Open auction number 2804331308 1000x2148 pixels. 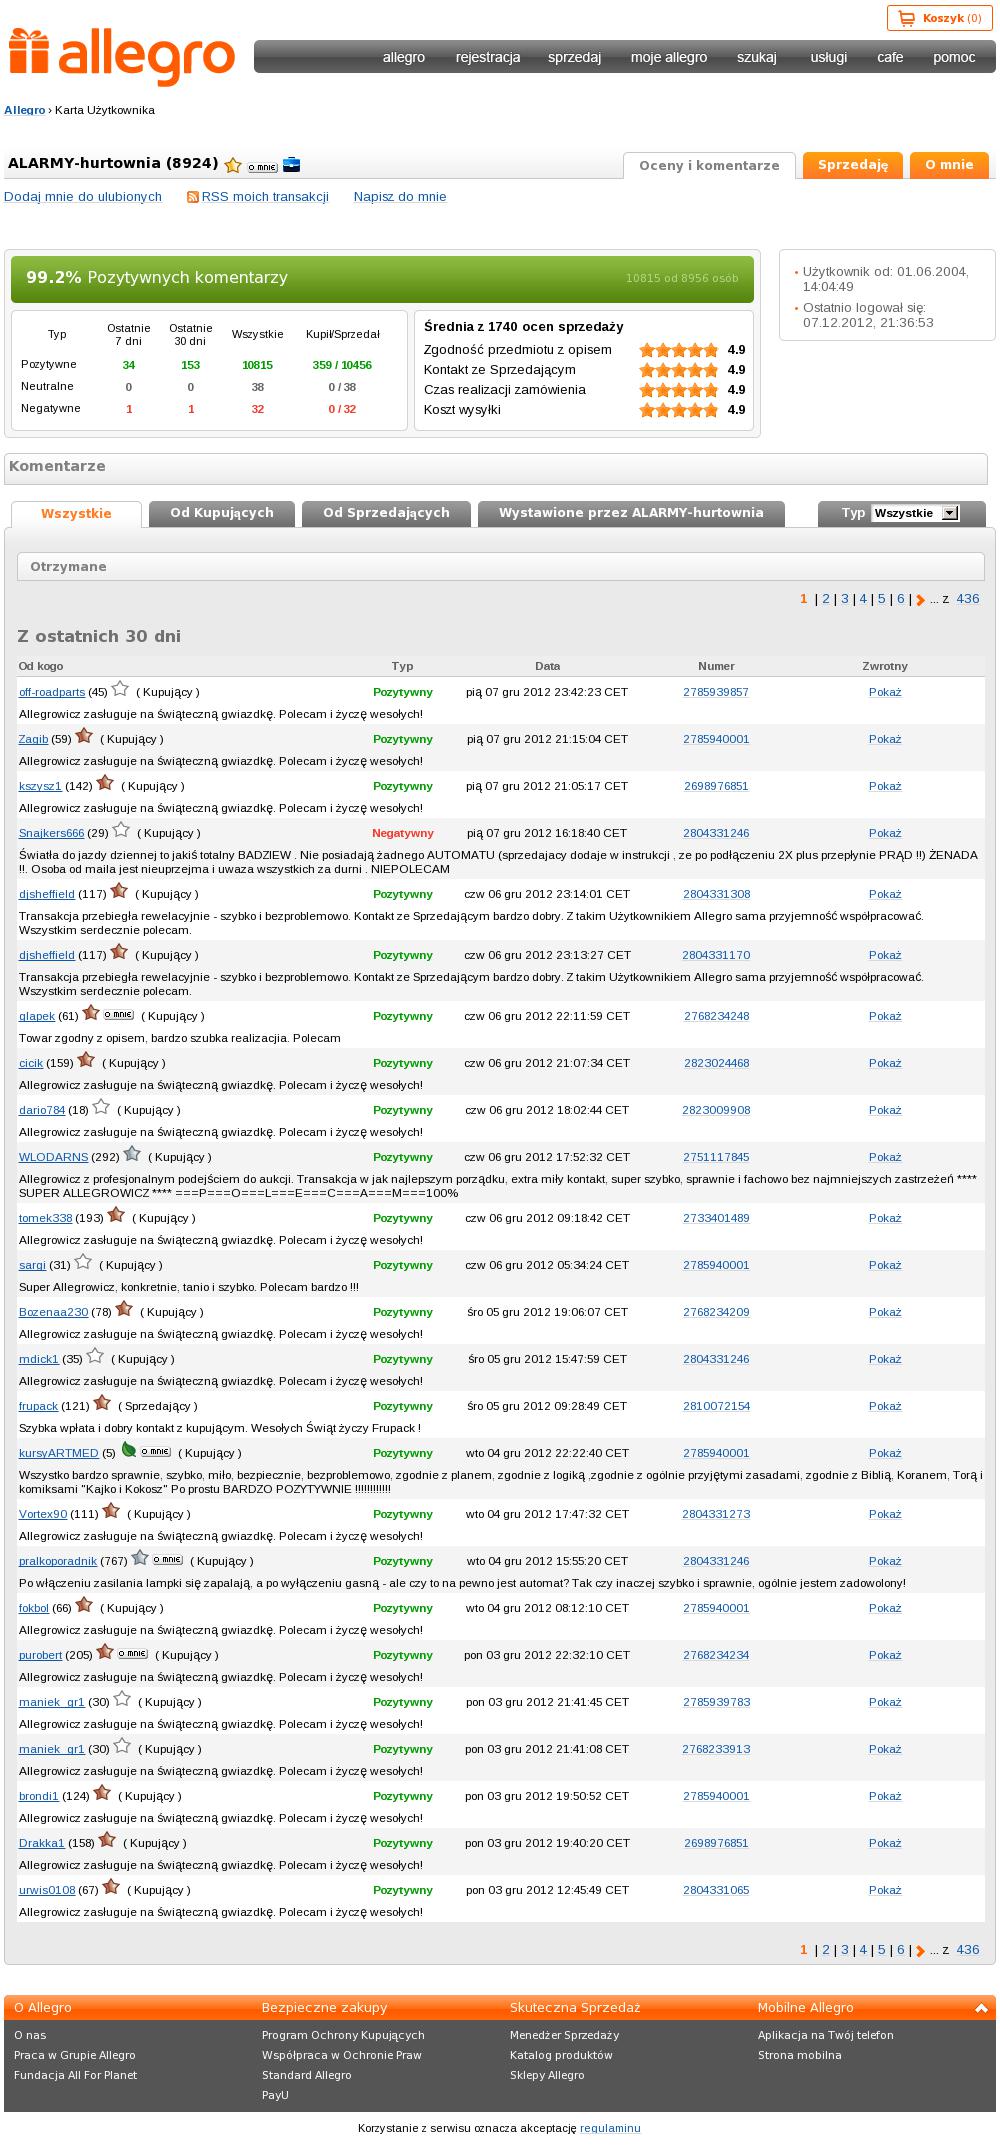click(x=716, y=894)
